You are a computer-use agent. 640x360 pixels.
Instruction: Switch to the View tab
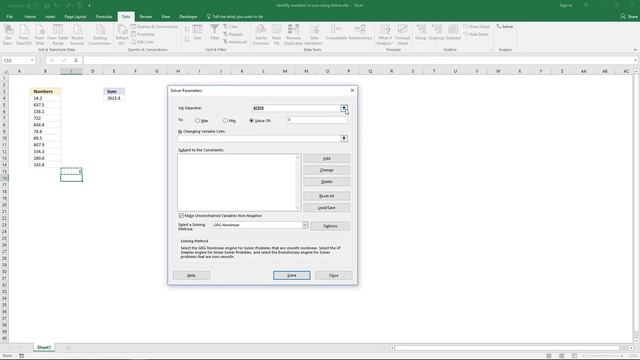[166, 17]
